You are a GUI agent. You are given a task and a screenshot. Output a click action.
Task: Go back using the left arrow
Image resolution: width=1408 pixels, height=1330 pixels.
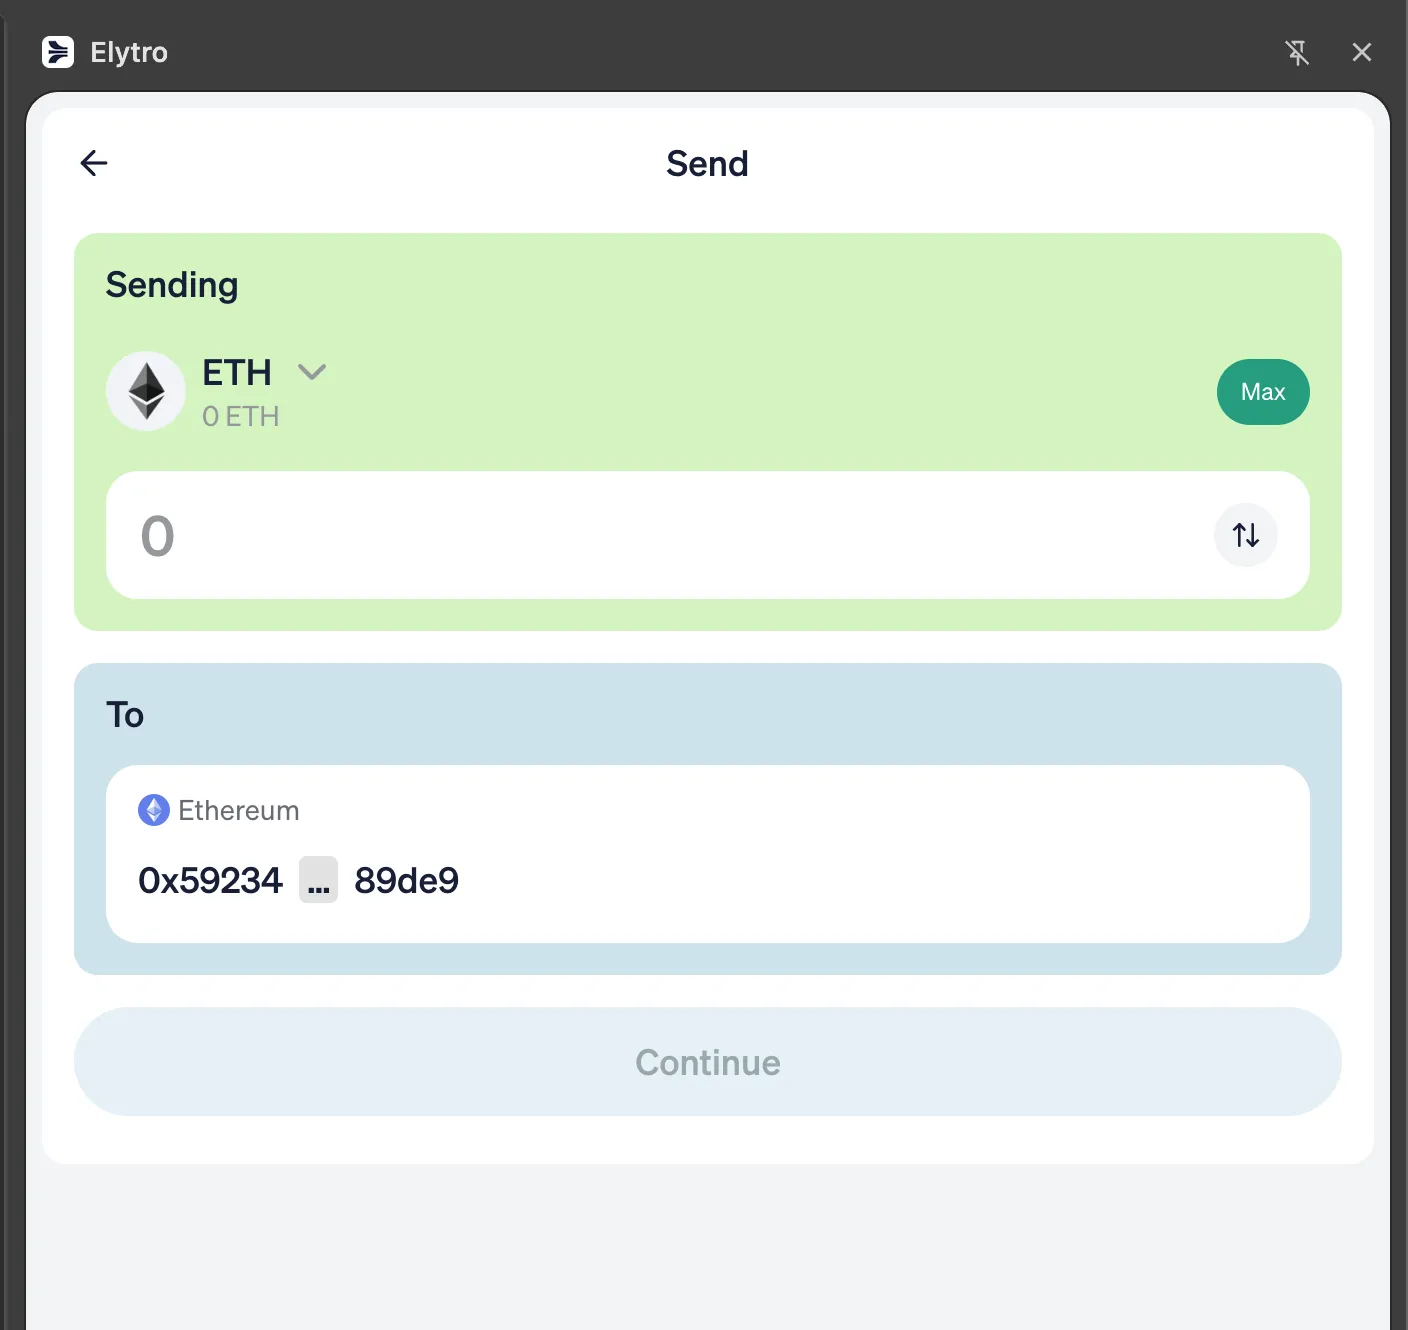point(93,162)
